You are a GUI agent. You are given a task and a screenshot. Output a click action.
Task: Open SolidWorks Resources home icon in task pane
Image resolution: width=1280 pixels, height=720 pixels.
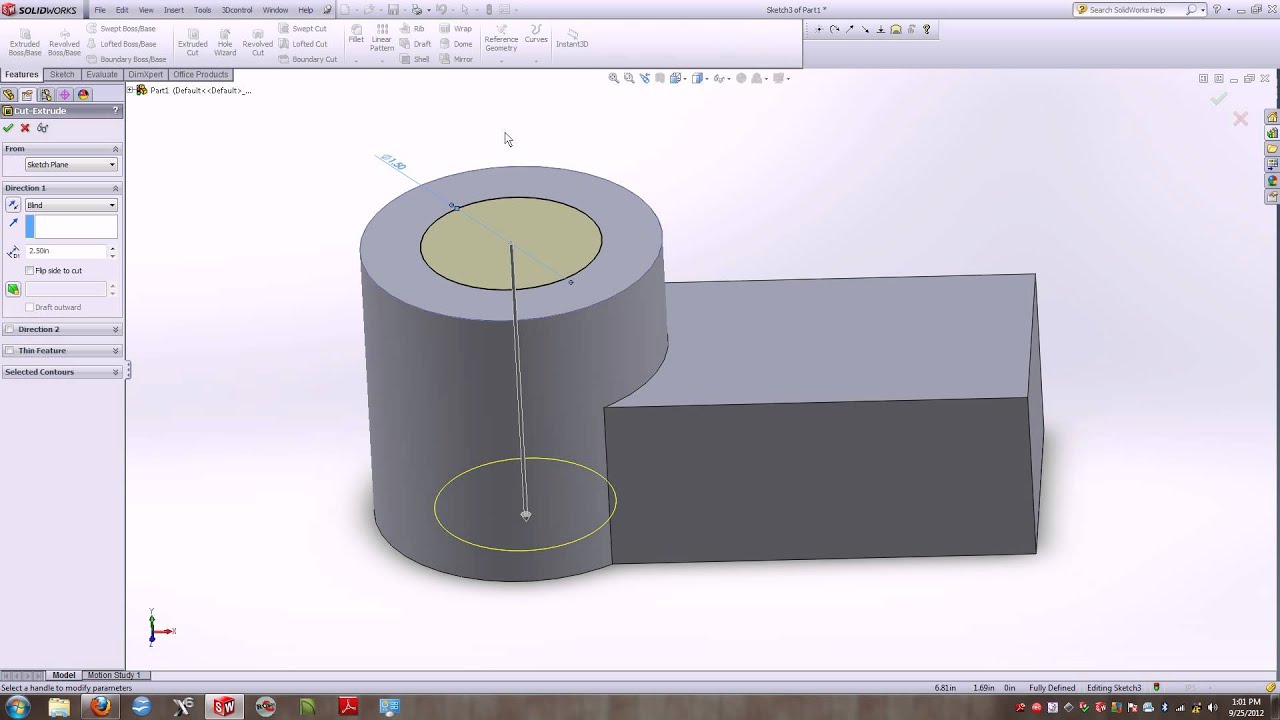coord(1272,117)
